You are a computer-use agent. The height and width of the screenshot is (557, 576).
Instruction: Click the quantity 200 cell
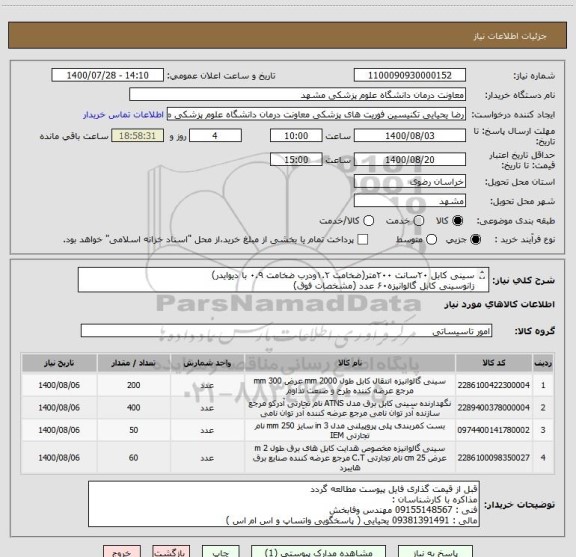[x=133, y=385]
